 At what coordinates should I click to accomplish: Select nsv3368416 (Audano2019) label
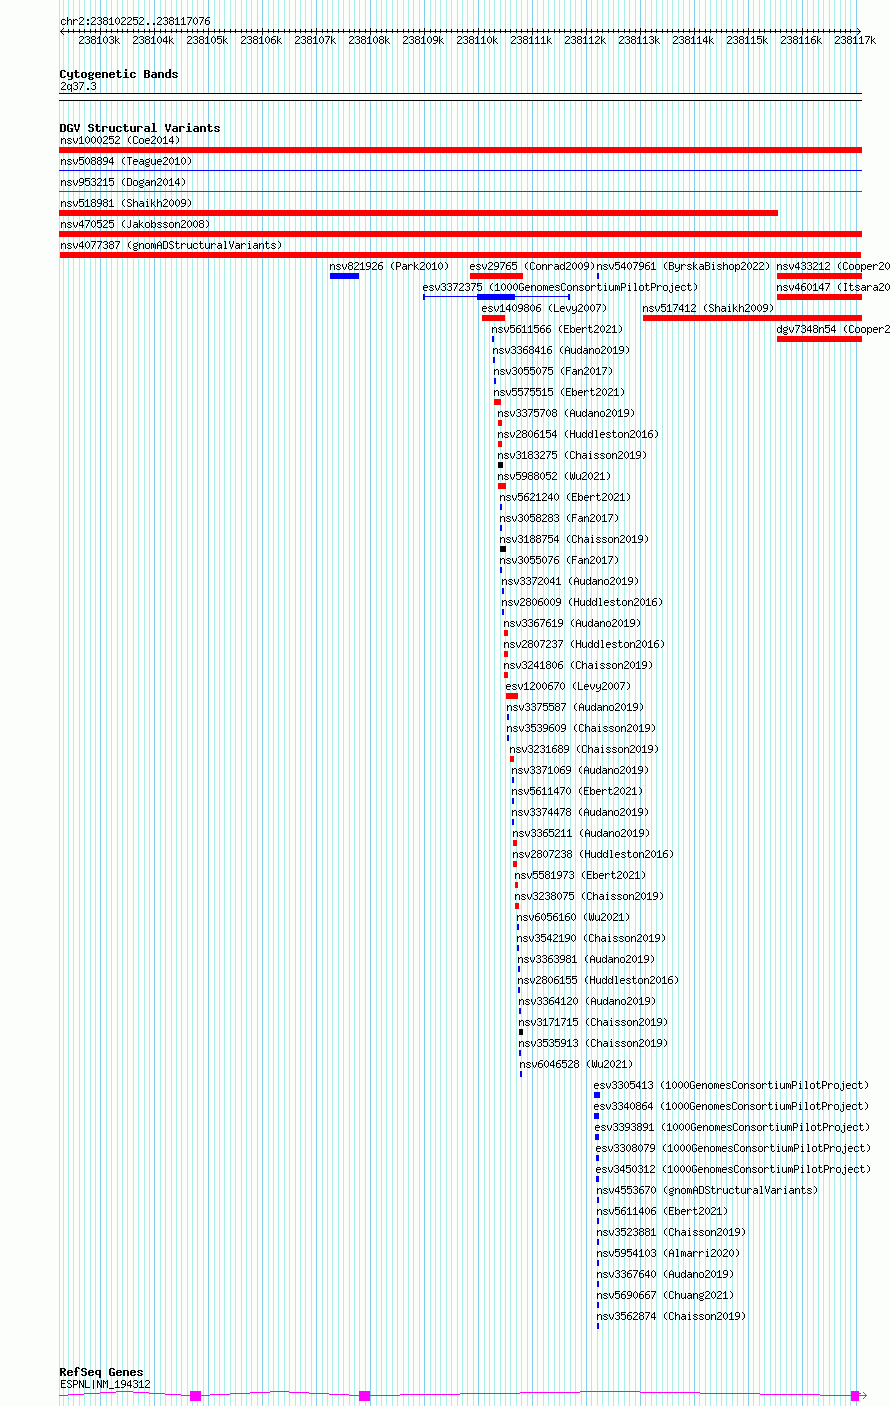pyautogui.click(x=561, y=350)
